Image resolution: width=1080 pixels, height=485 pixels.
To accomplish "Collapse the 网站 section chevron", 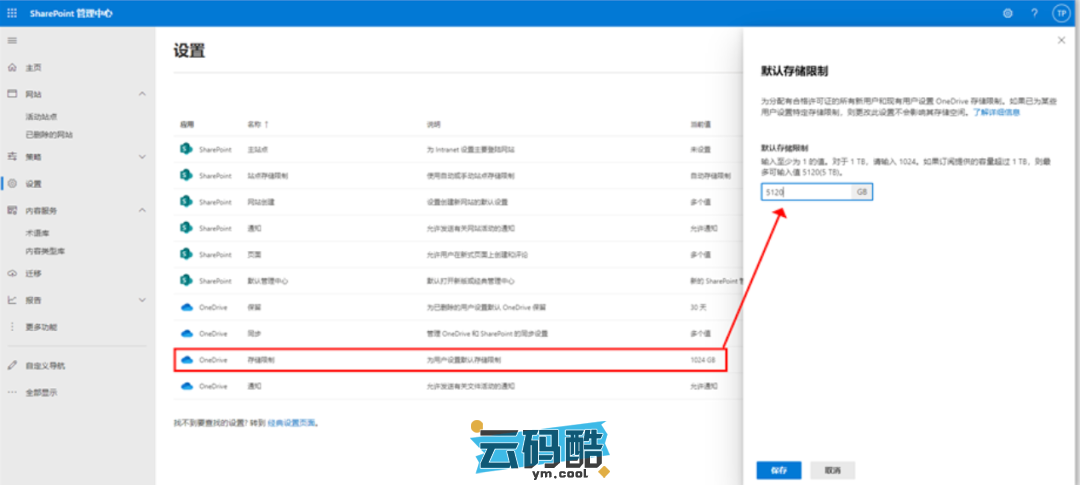I will tap(141, 94).
